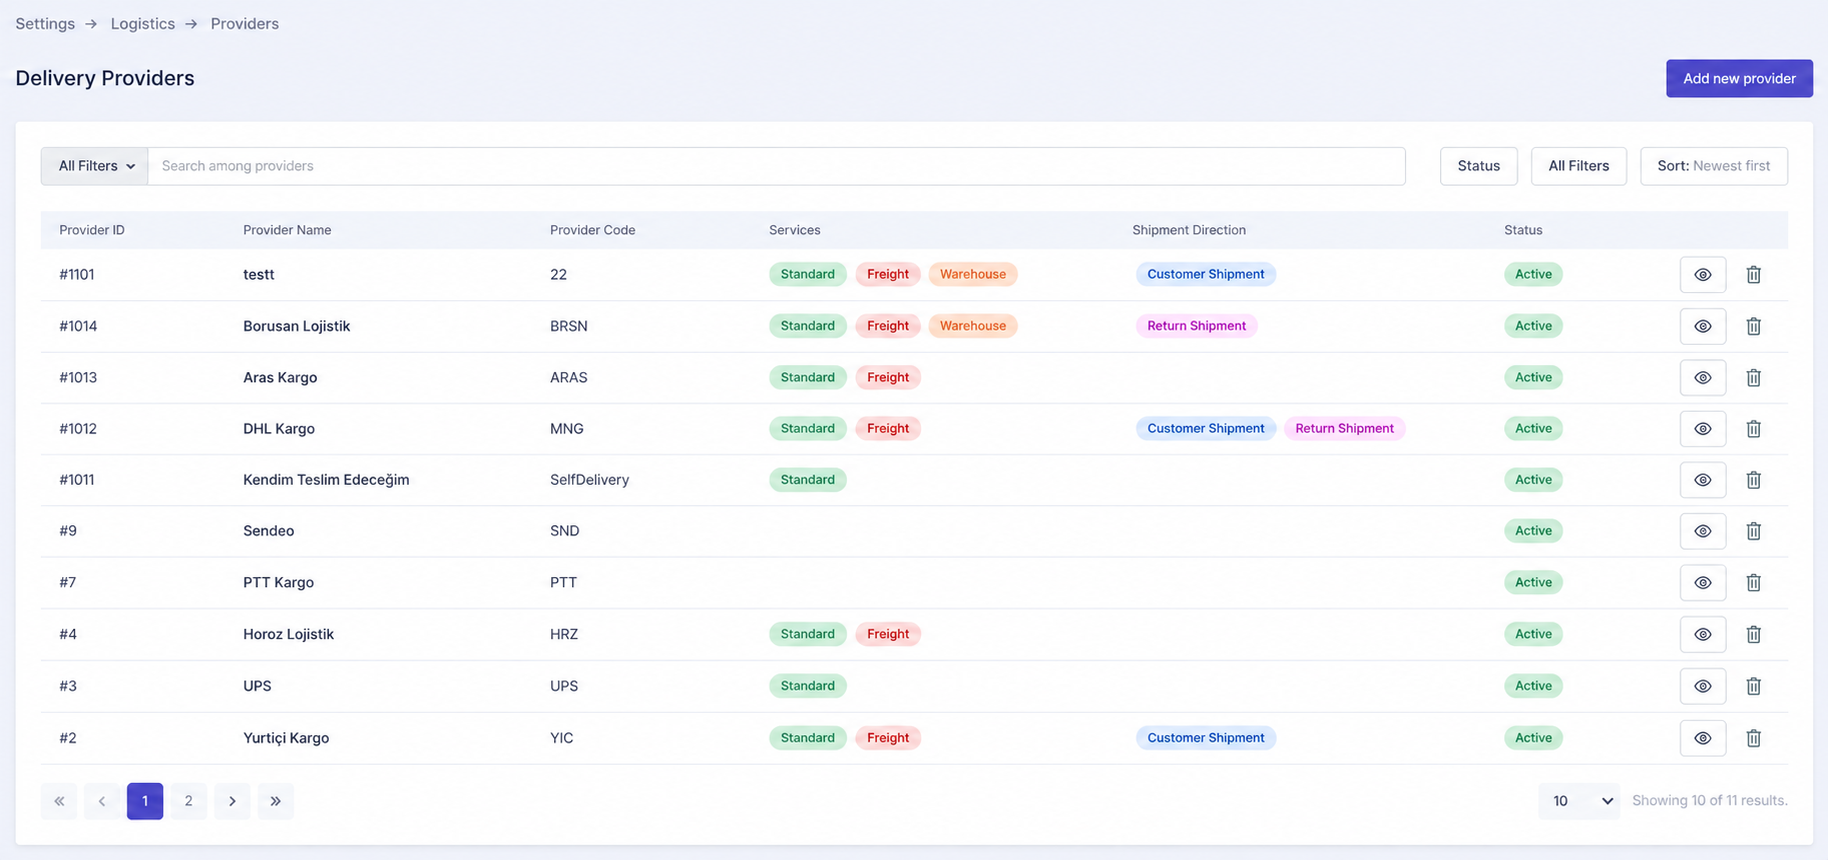Click the Add new provider button
Image resolution: width=1828 pixels, height=860 pixels.
point(1739,78)
